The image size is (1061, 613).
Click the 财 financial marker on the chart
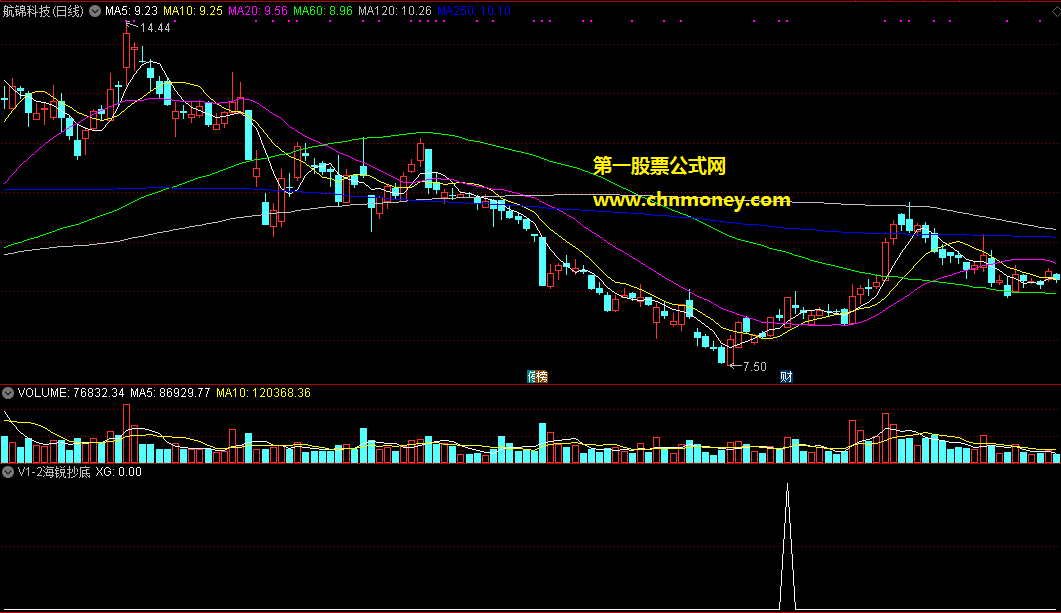tap(786, 377)
